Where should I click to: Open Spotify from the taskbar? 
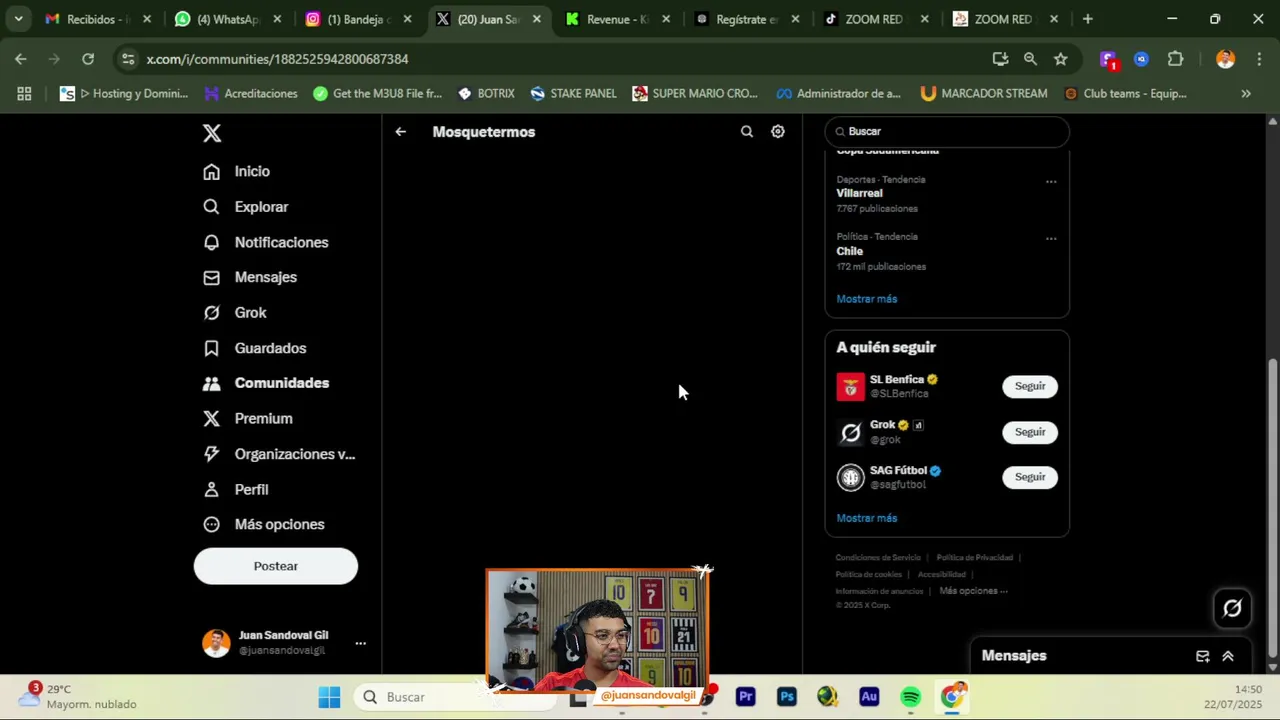[x=910, y=697]
